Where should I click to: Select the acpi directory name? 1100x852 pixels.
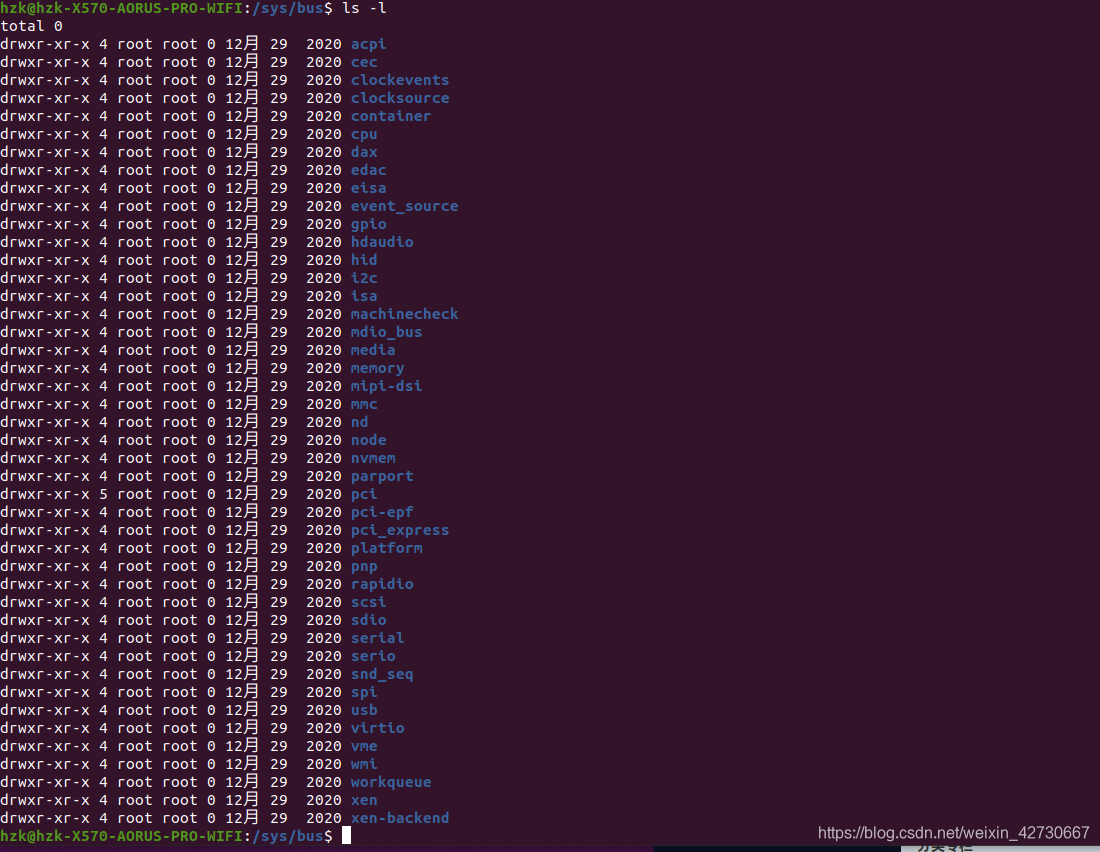368,43
